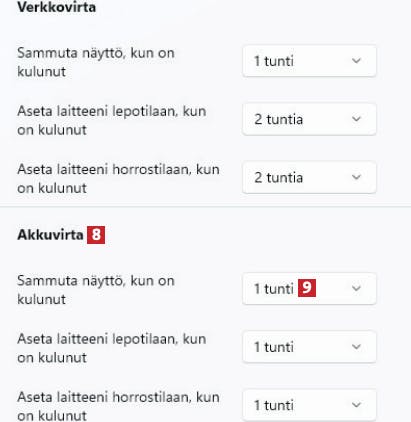Select the Akkuvirta section heading
The width and height of the screenshot is (411, 422).
tap(50, 235)
